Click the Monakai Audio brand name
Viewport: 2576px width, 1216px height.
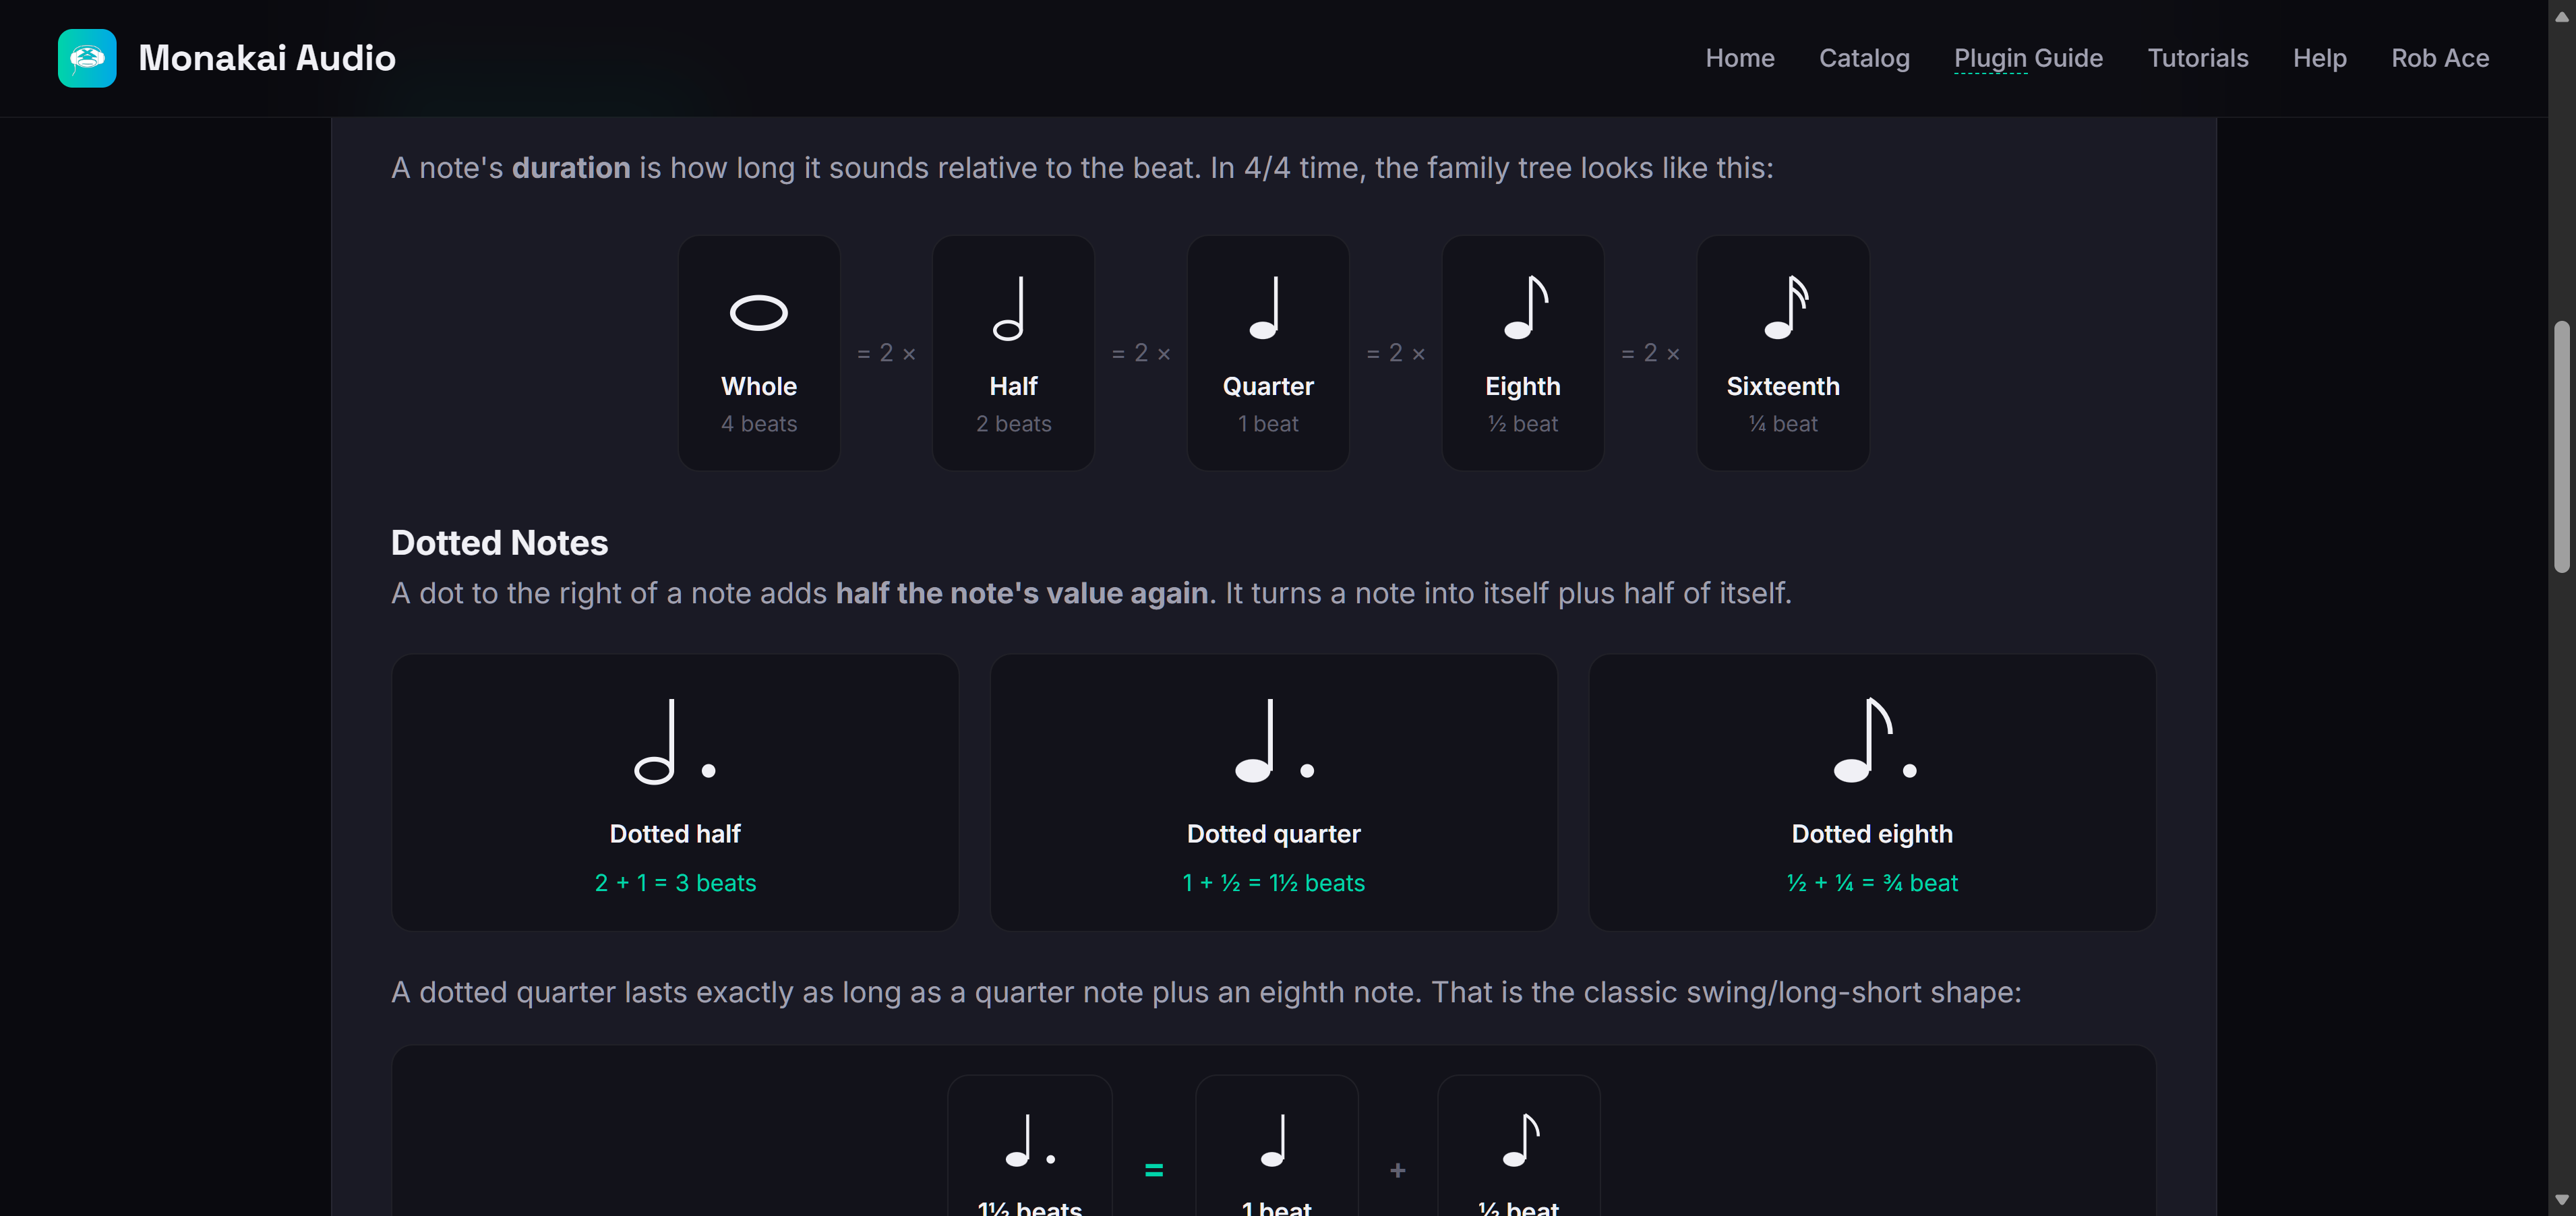click(x=267, y=58)
